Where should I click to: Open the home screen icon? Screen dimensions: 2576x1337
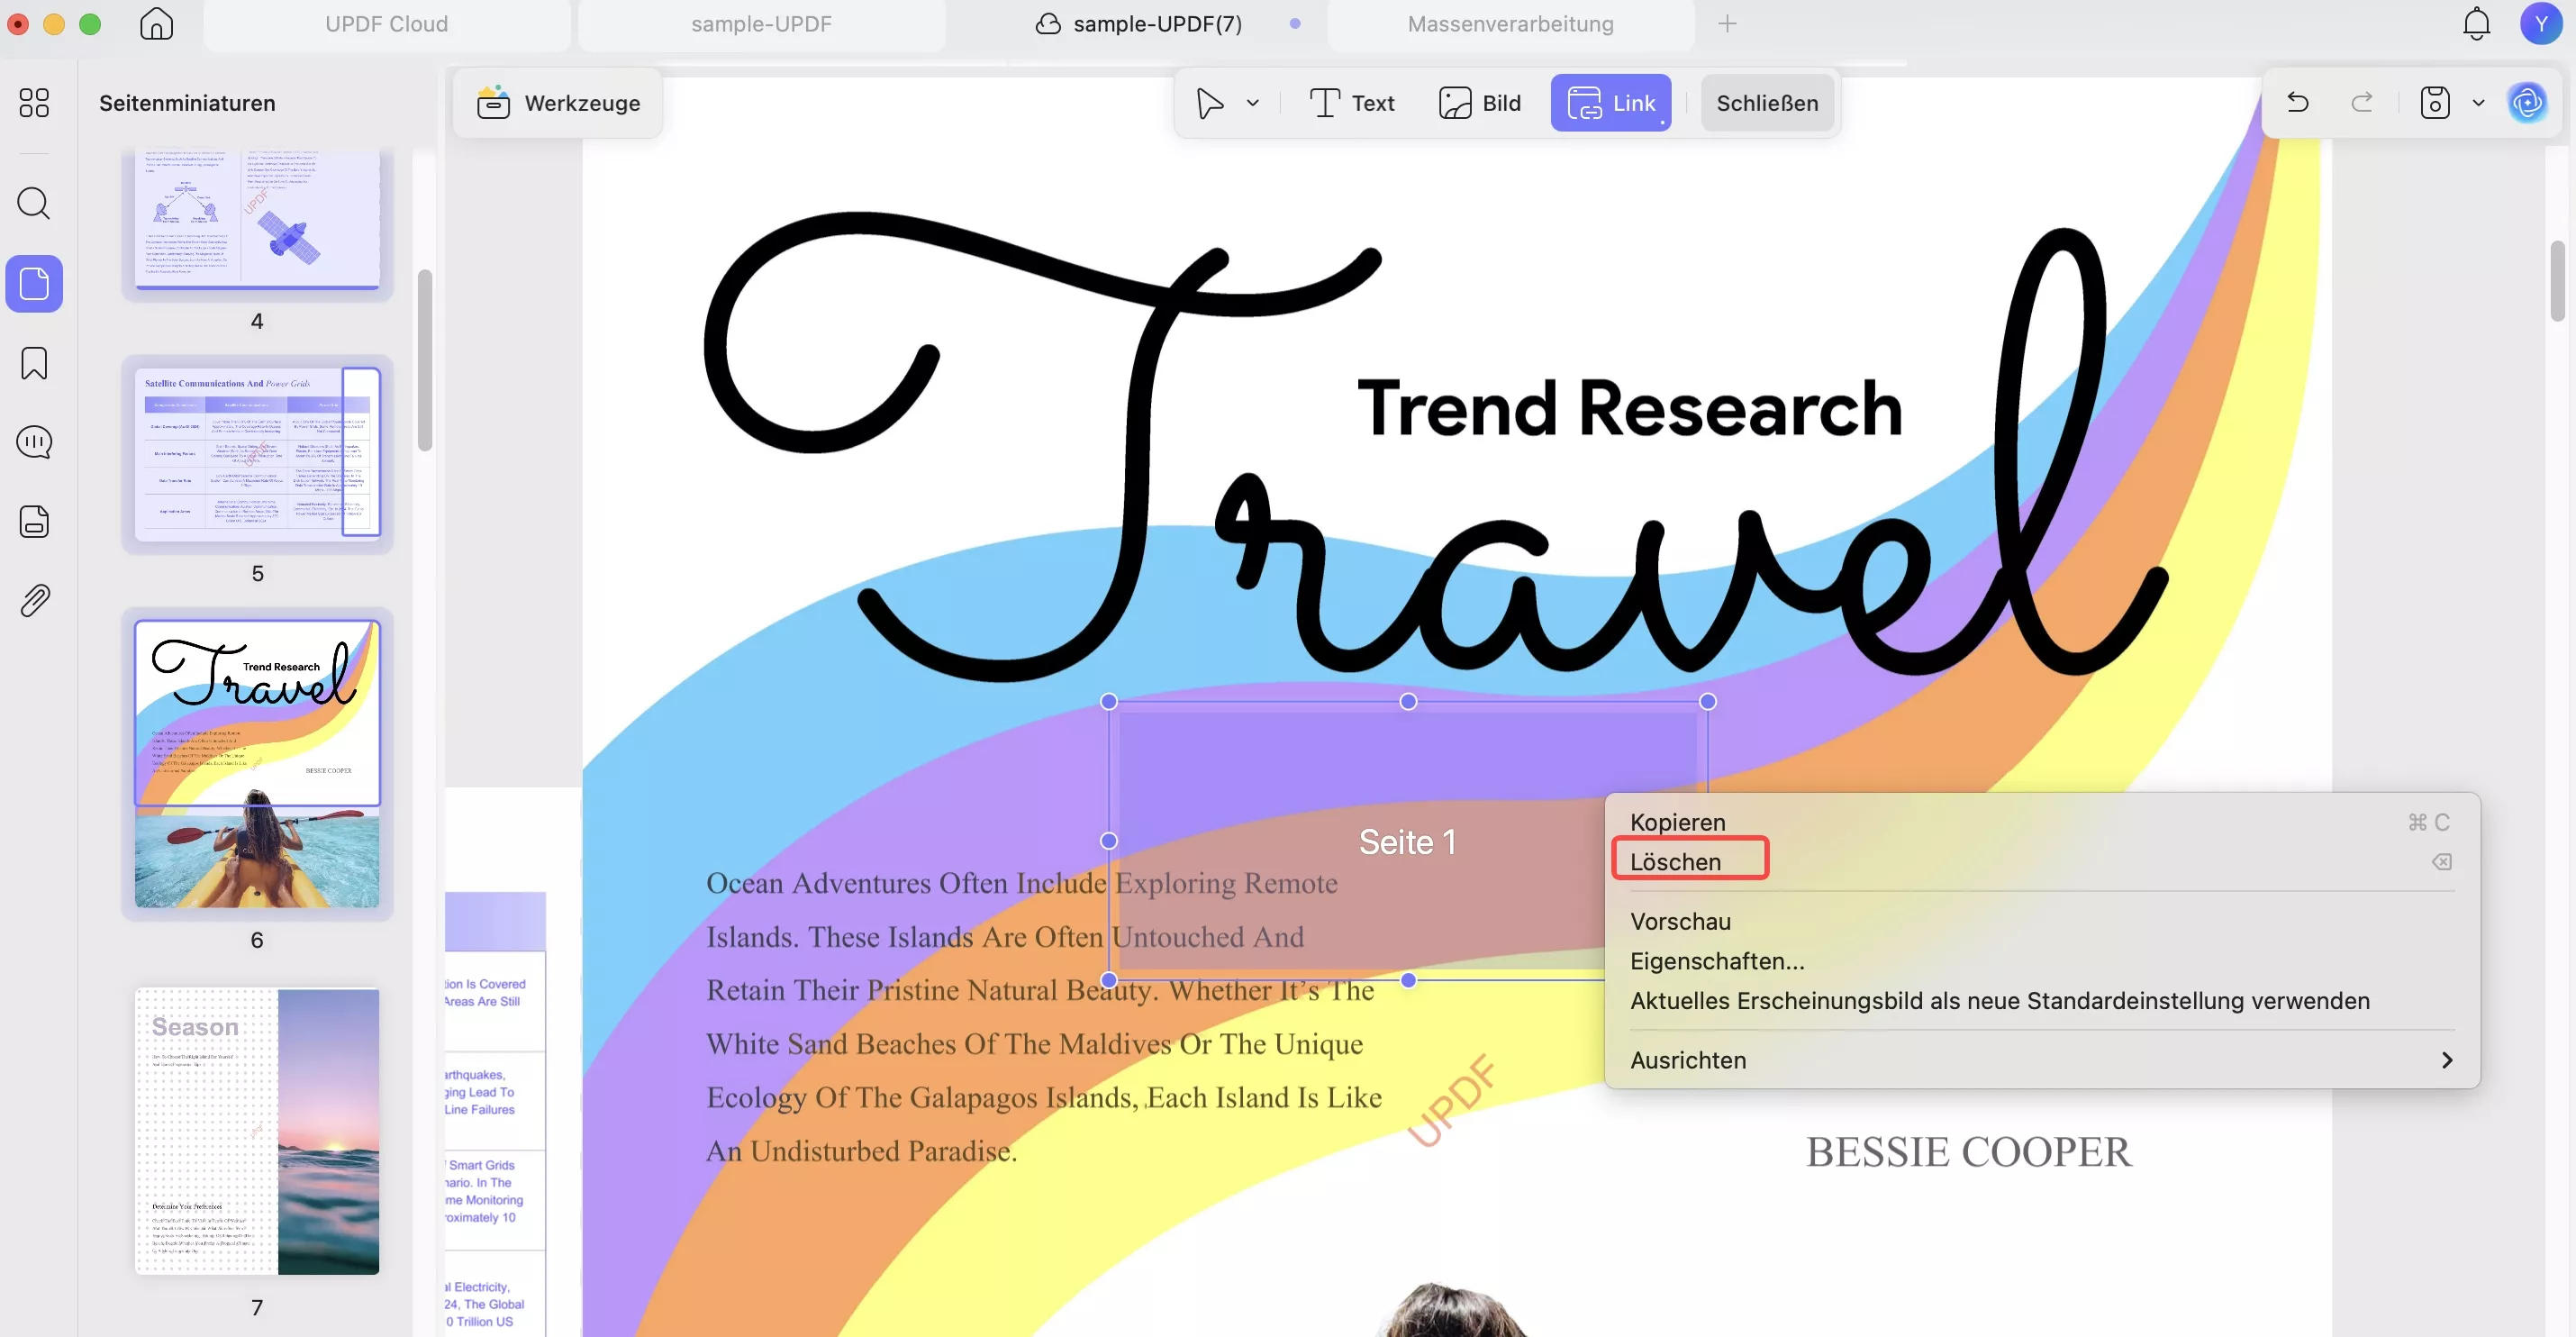tap(156, 24)
